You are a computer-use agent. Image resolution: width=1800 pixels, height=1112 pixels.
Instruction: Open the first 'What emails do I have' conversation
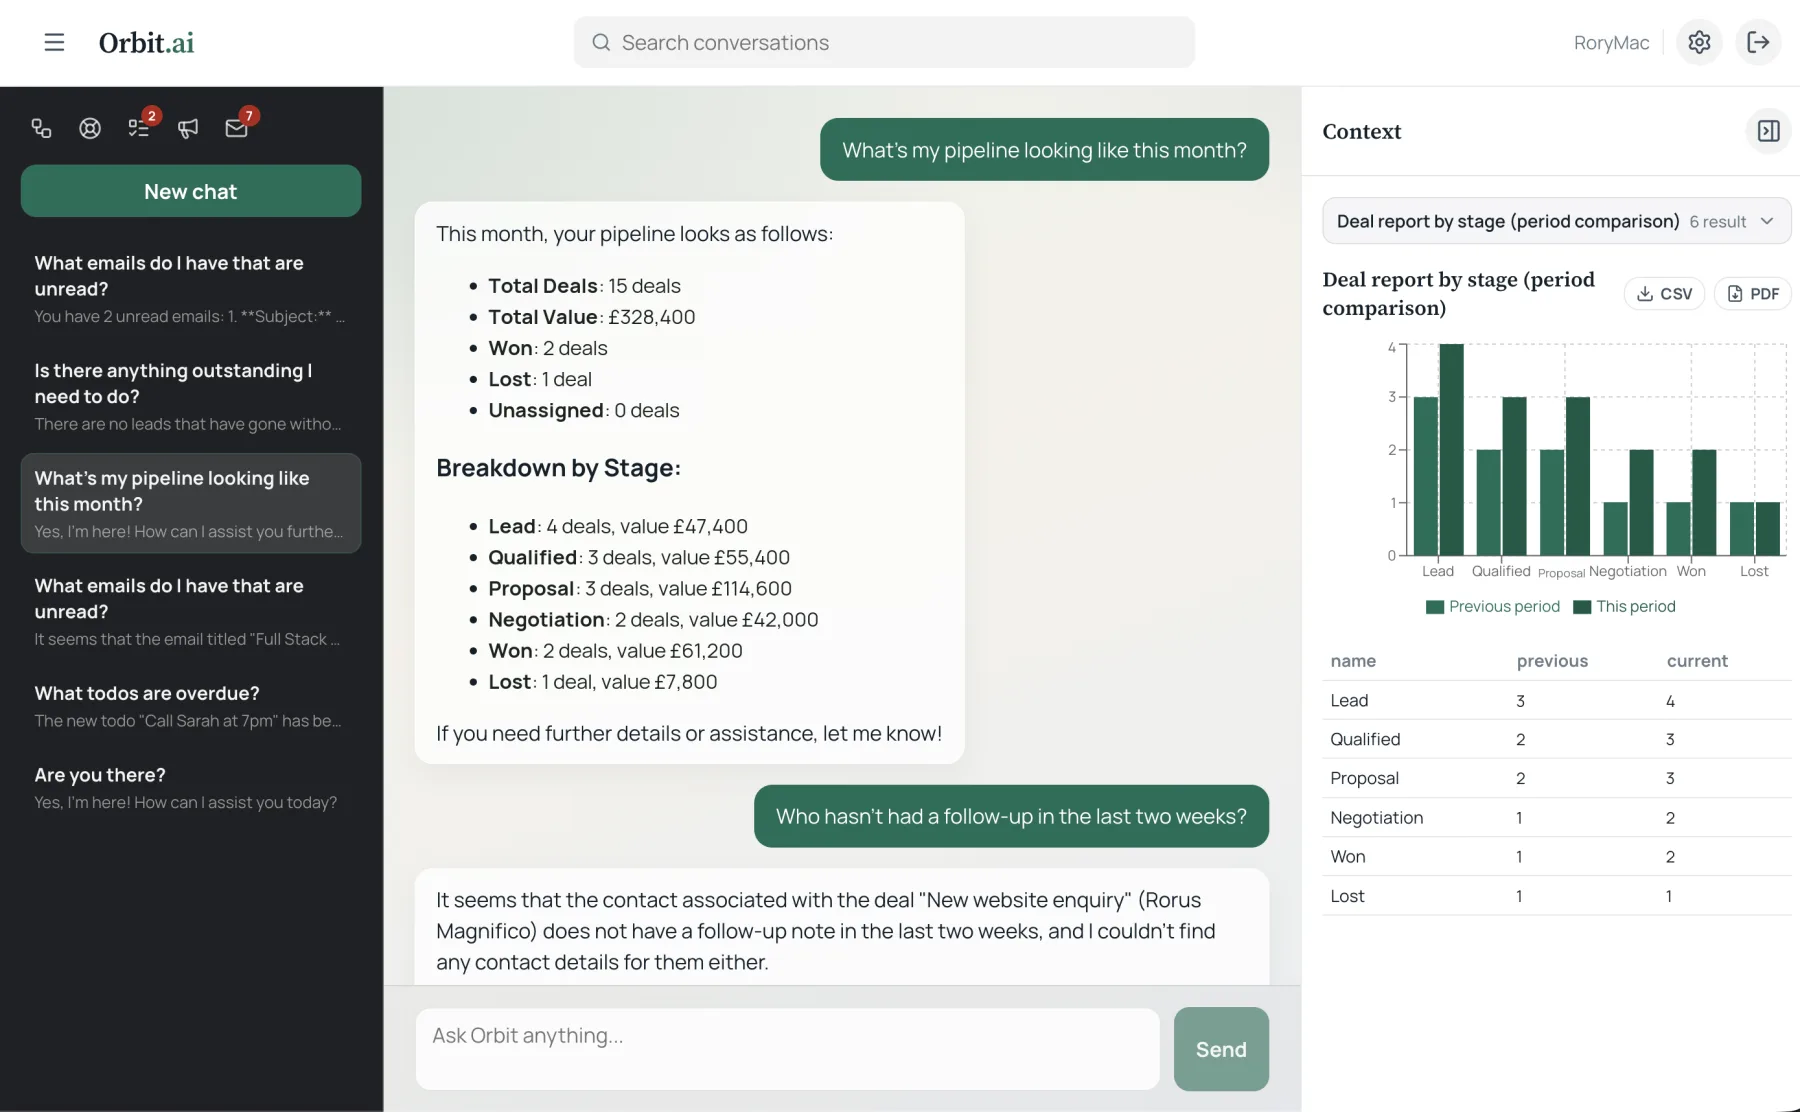pyautogui.click(x=191, y=288)
